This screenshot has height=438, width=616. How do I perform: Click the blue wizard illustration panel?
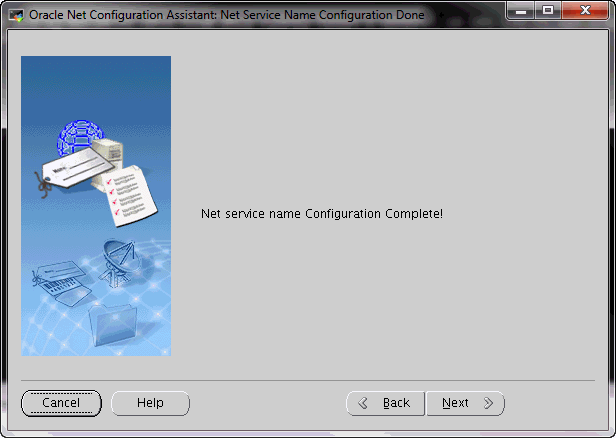96,206
